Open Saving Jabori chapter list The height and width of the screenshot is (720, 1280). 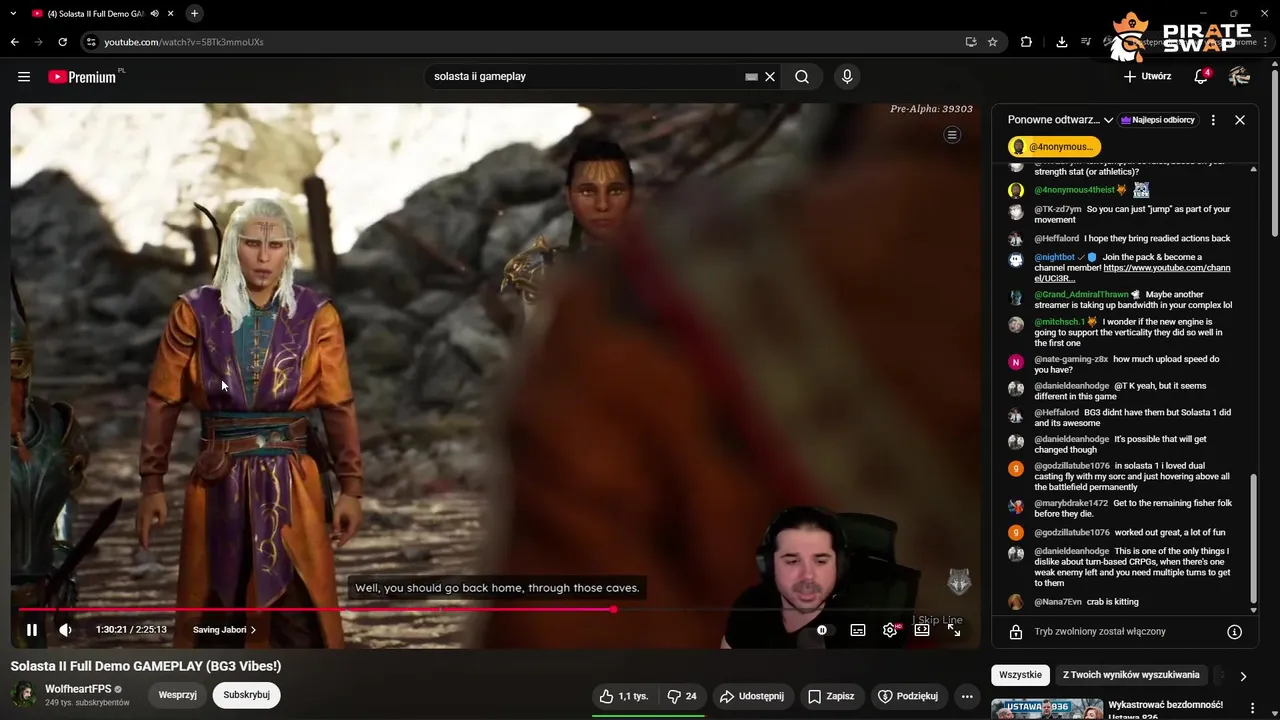[x=225, y=630]
